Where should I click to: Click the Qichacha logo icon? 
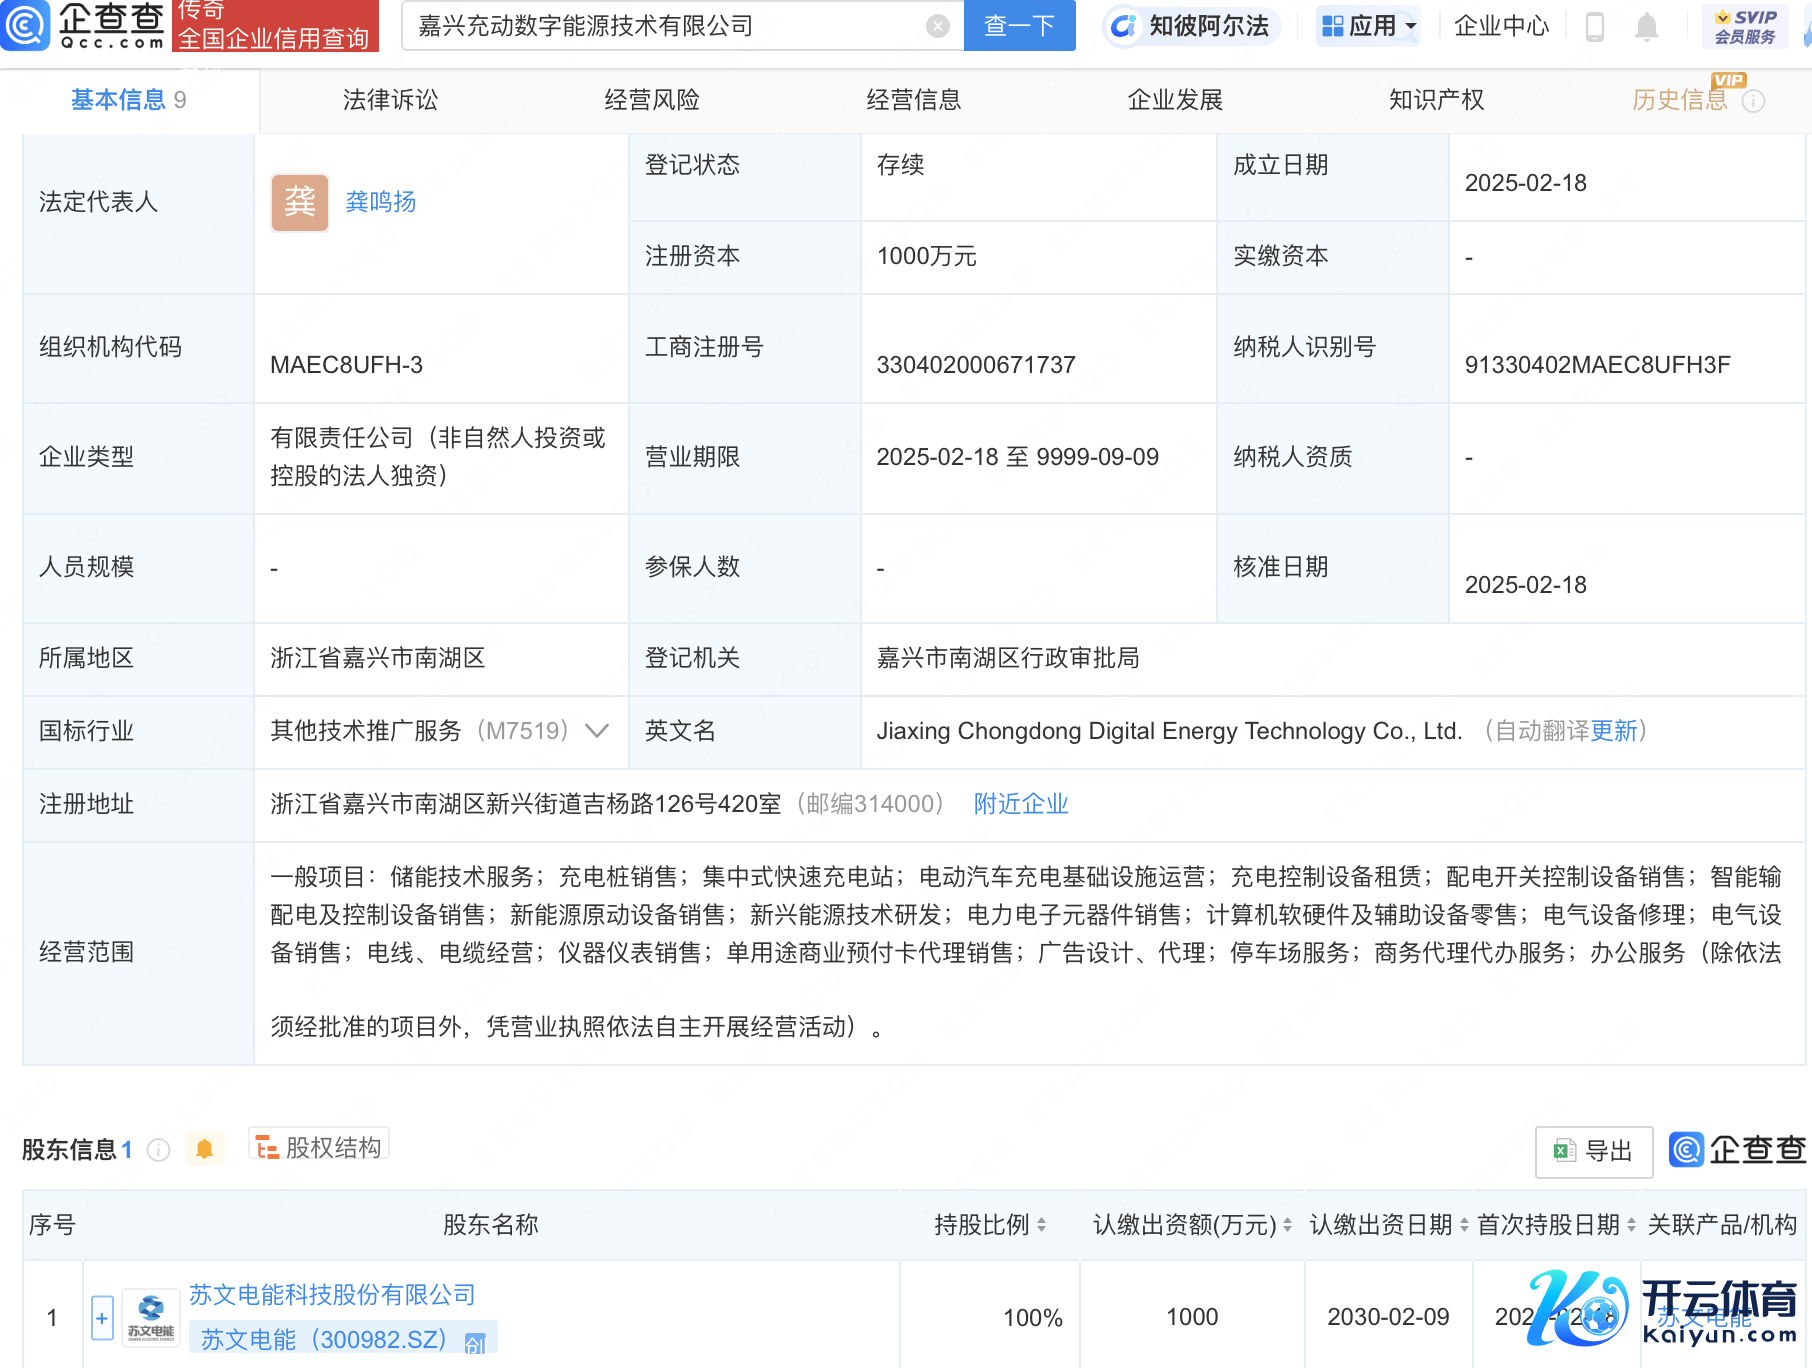26,26
